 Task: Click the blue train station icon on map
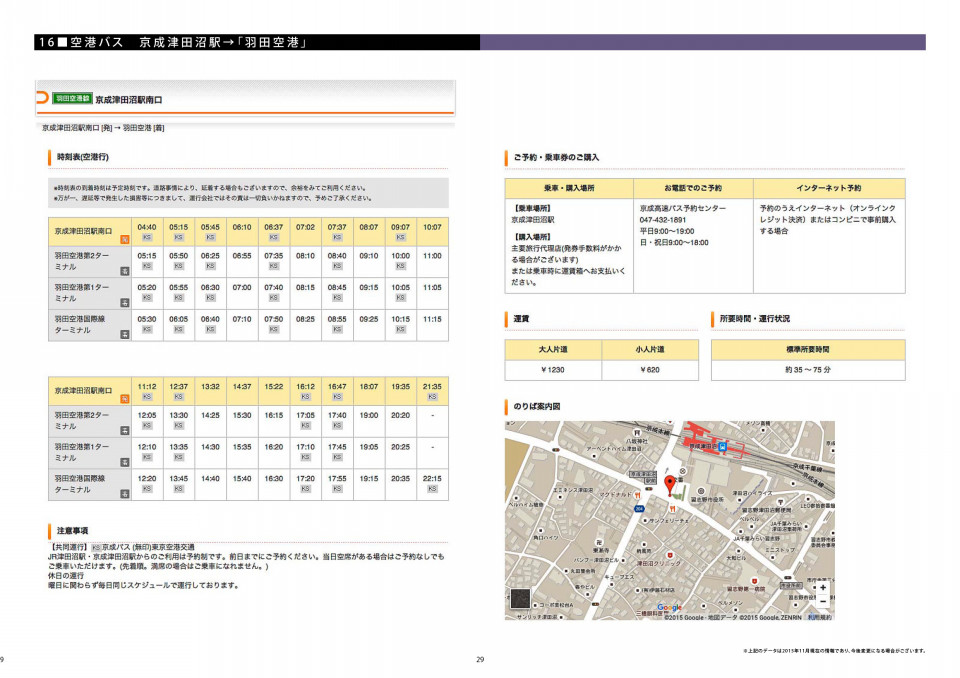pos(723,448)
